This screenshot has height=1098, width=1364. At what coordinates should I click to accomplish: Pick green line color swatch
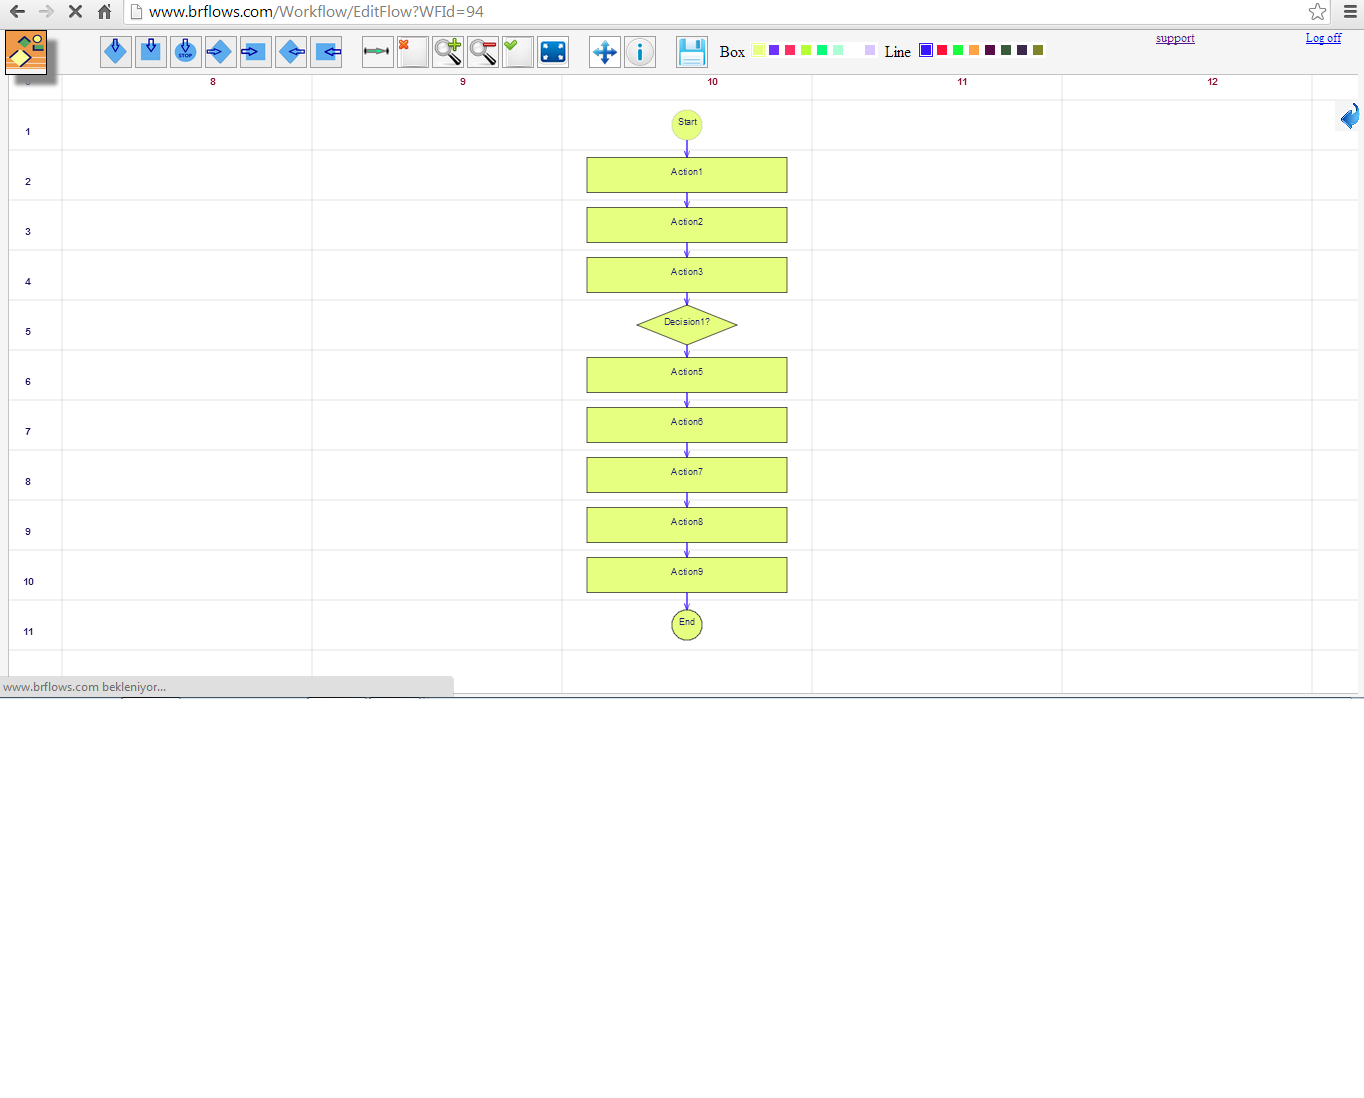tap(958, 50)
